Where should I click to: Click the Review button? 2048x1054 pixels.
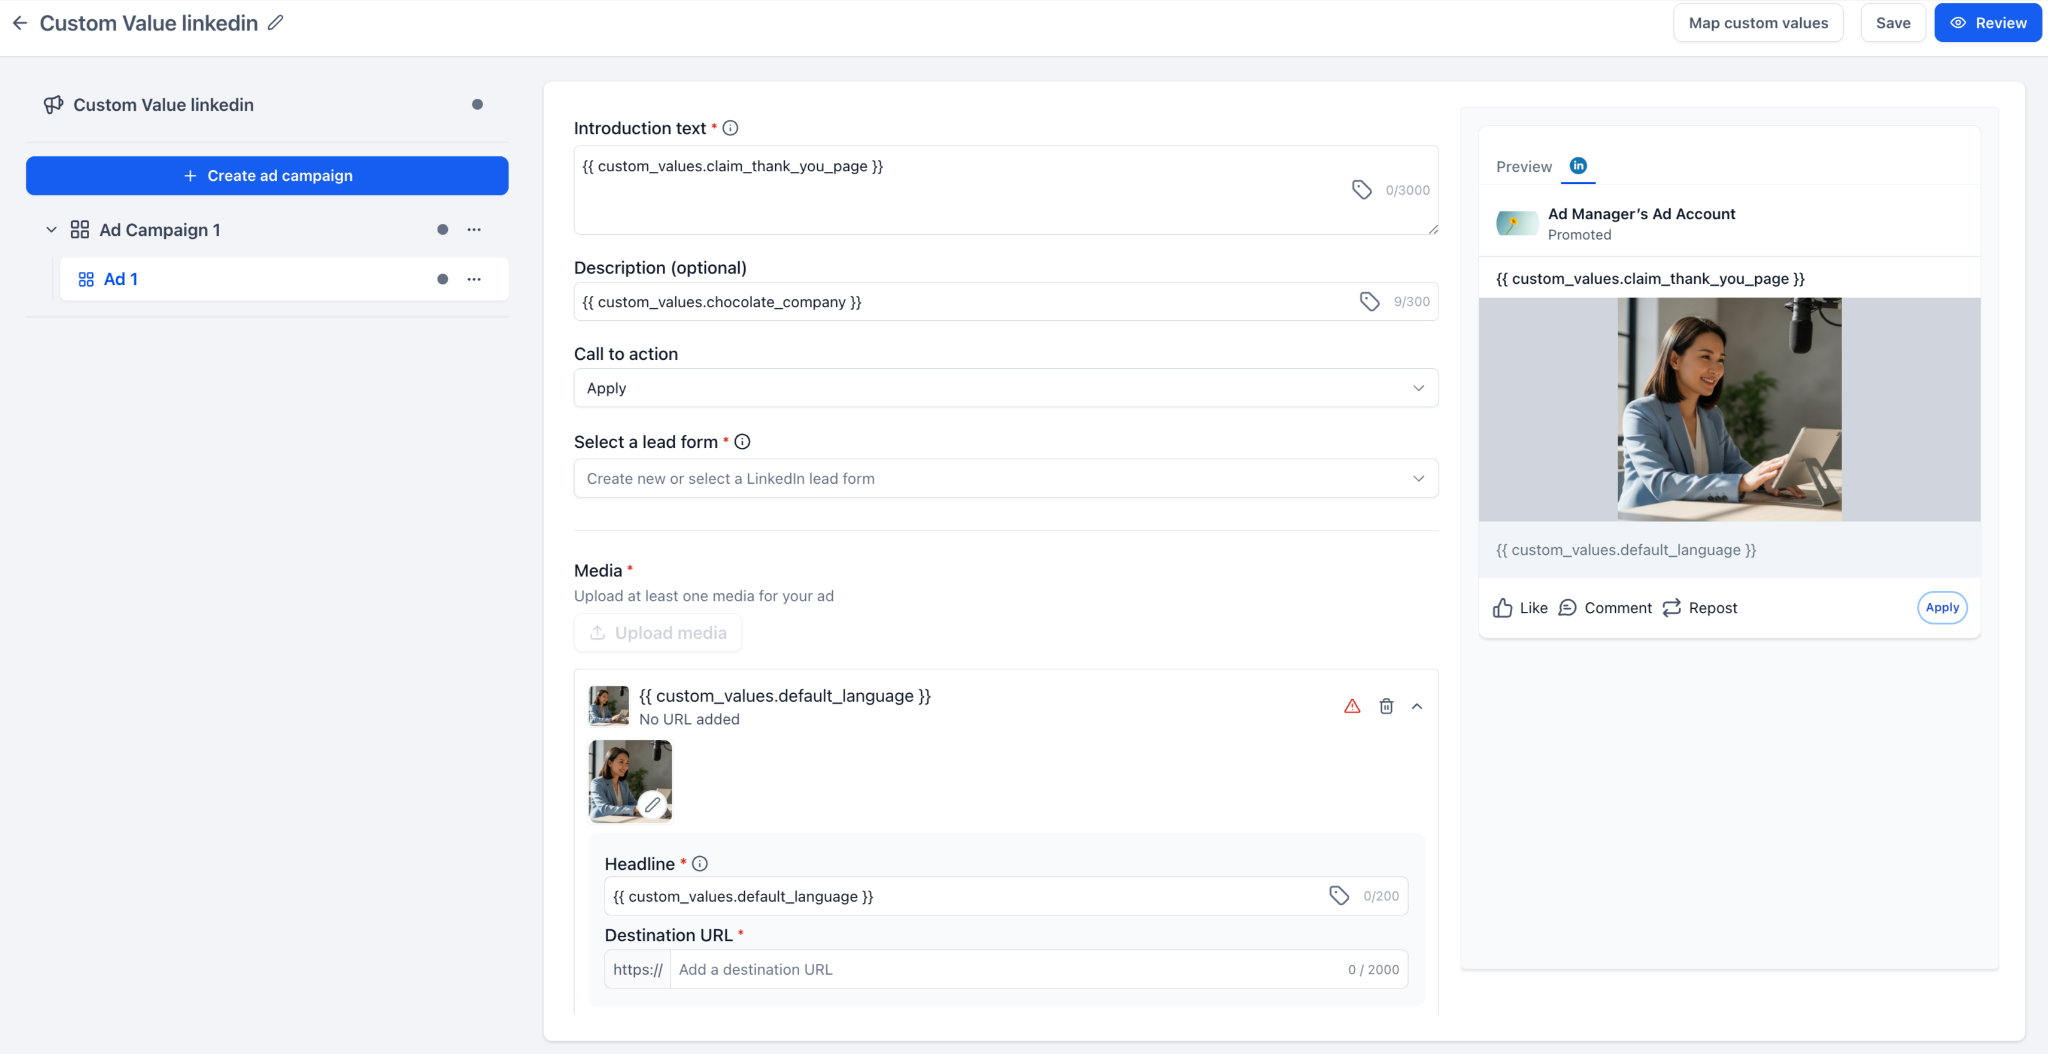1988,23
